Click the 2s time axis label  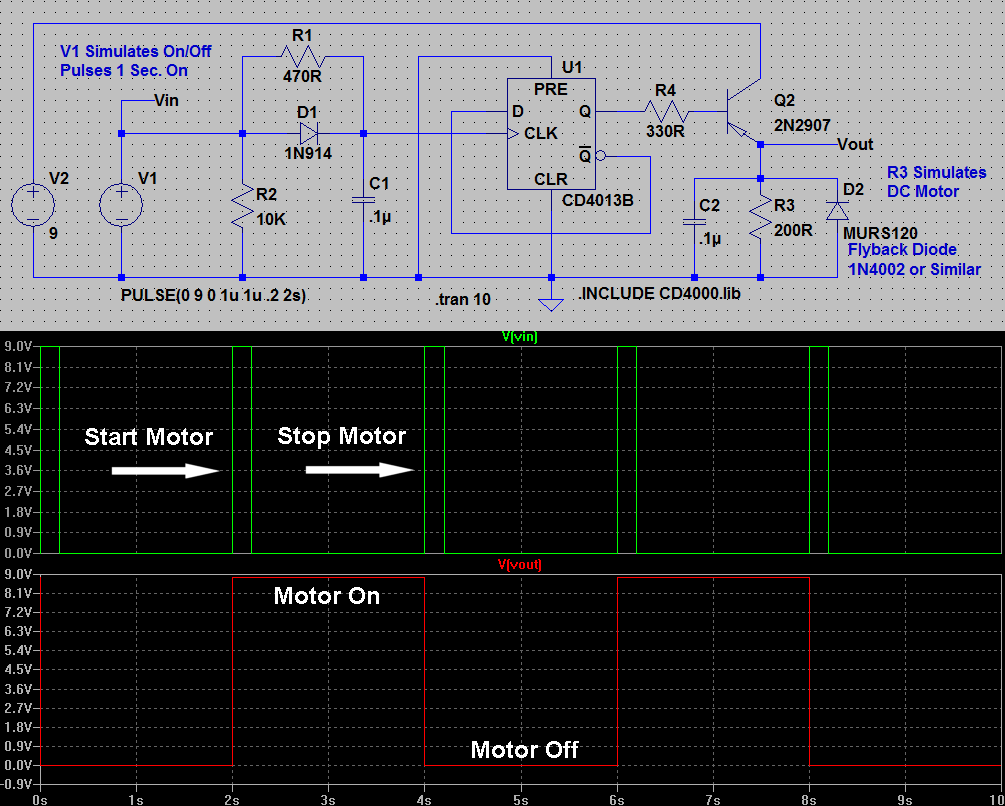tap(232, 800)
